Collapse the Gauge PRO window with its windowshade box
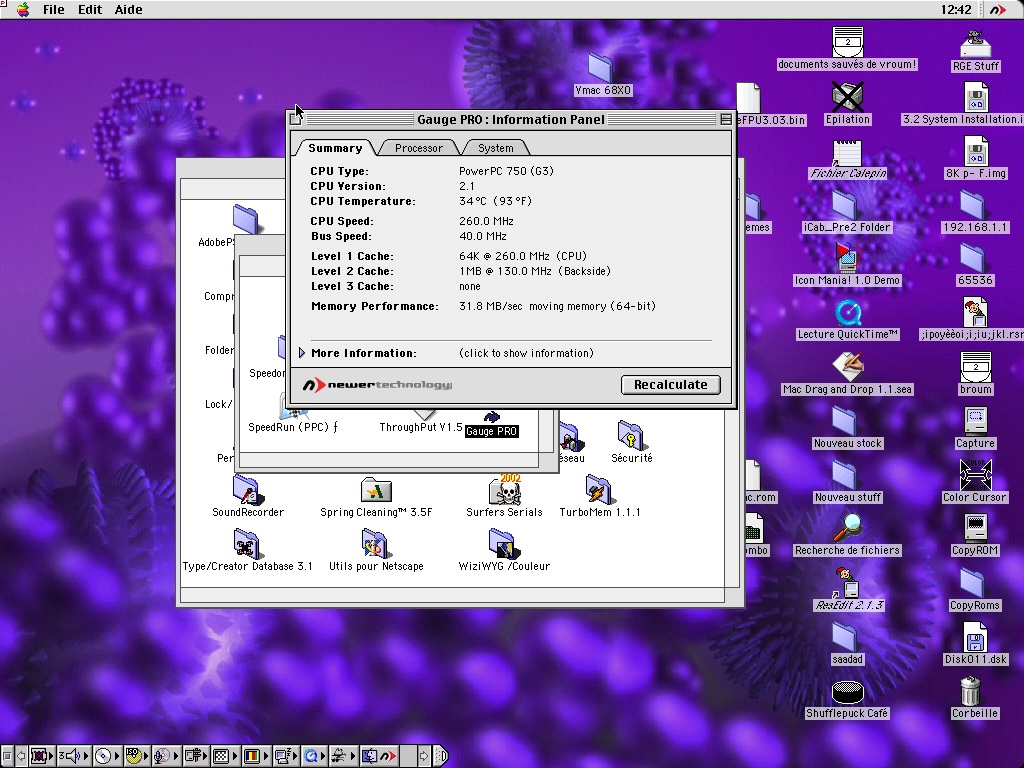 click(x=726, y=119)
